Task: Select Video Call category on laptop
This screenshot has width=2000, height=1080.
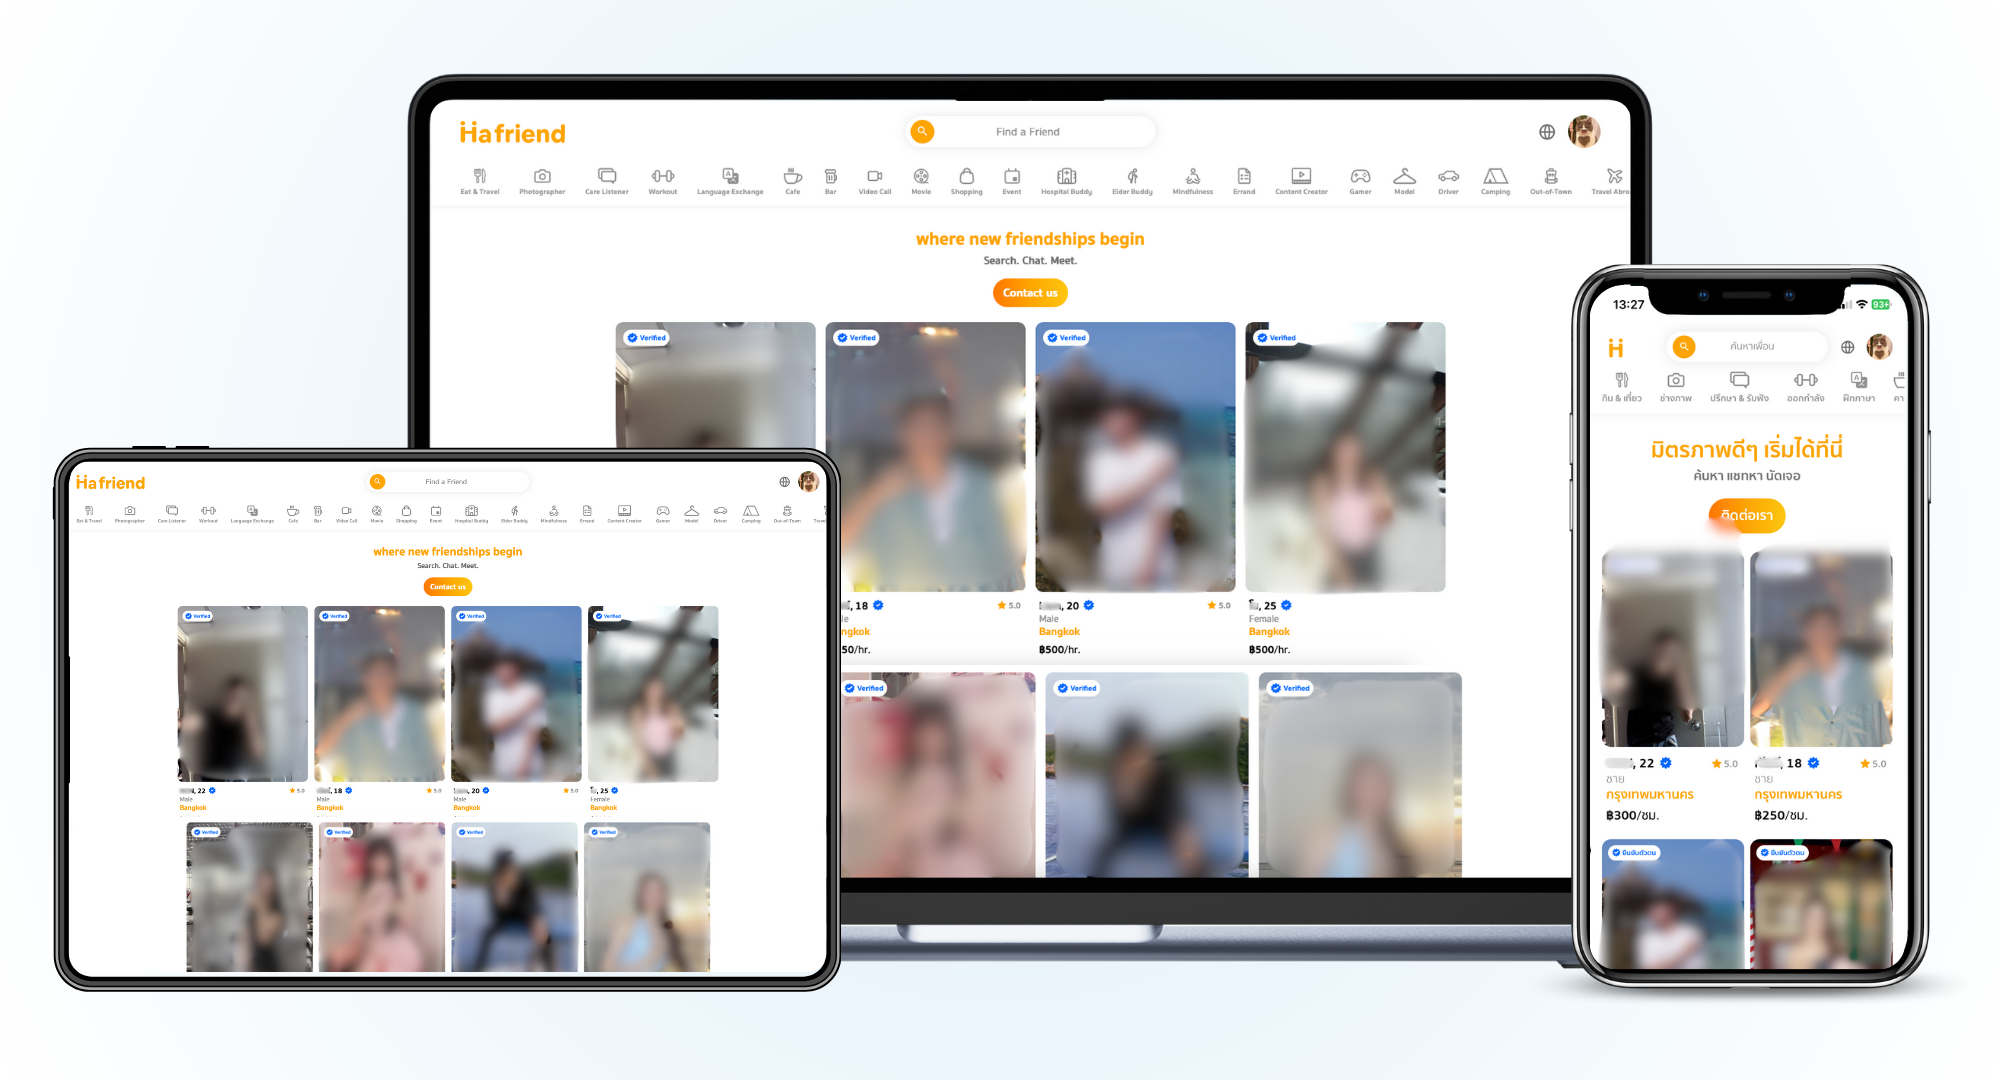Action: (875, 181)
